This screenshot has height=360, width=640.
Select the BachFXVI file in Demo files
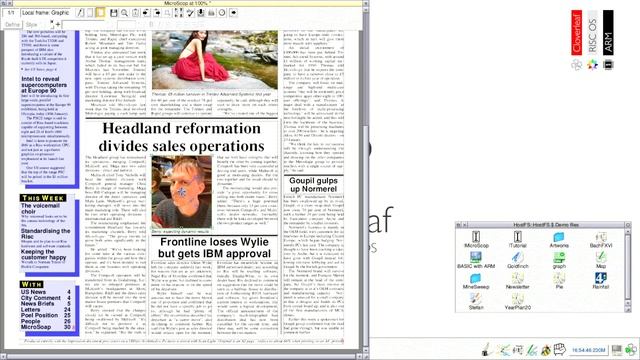600,240
